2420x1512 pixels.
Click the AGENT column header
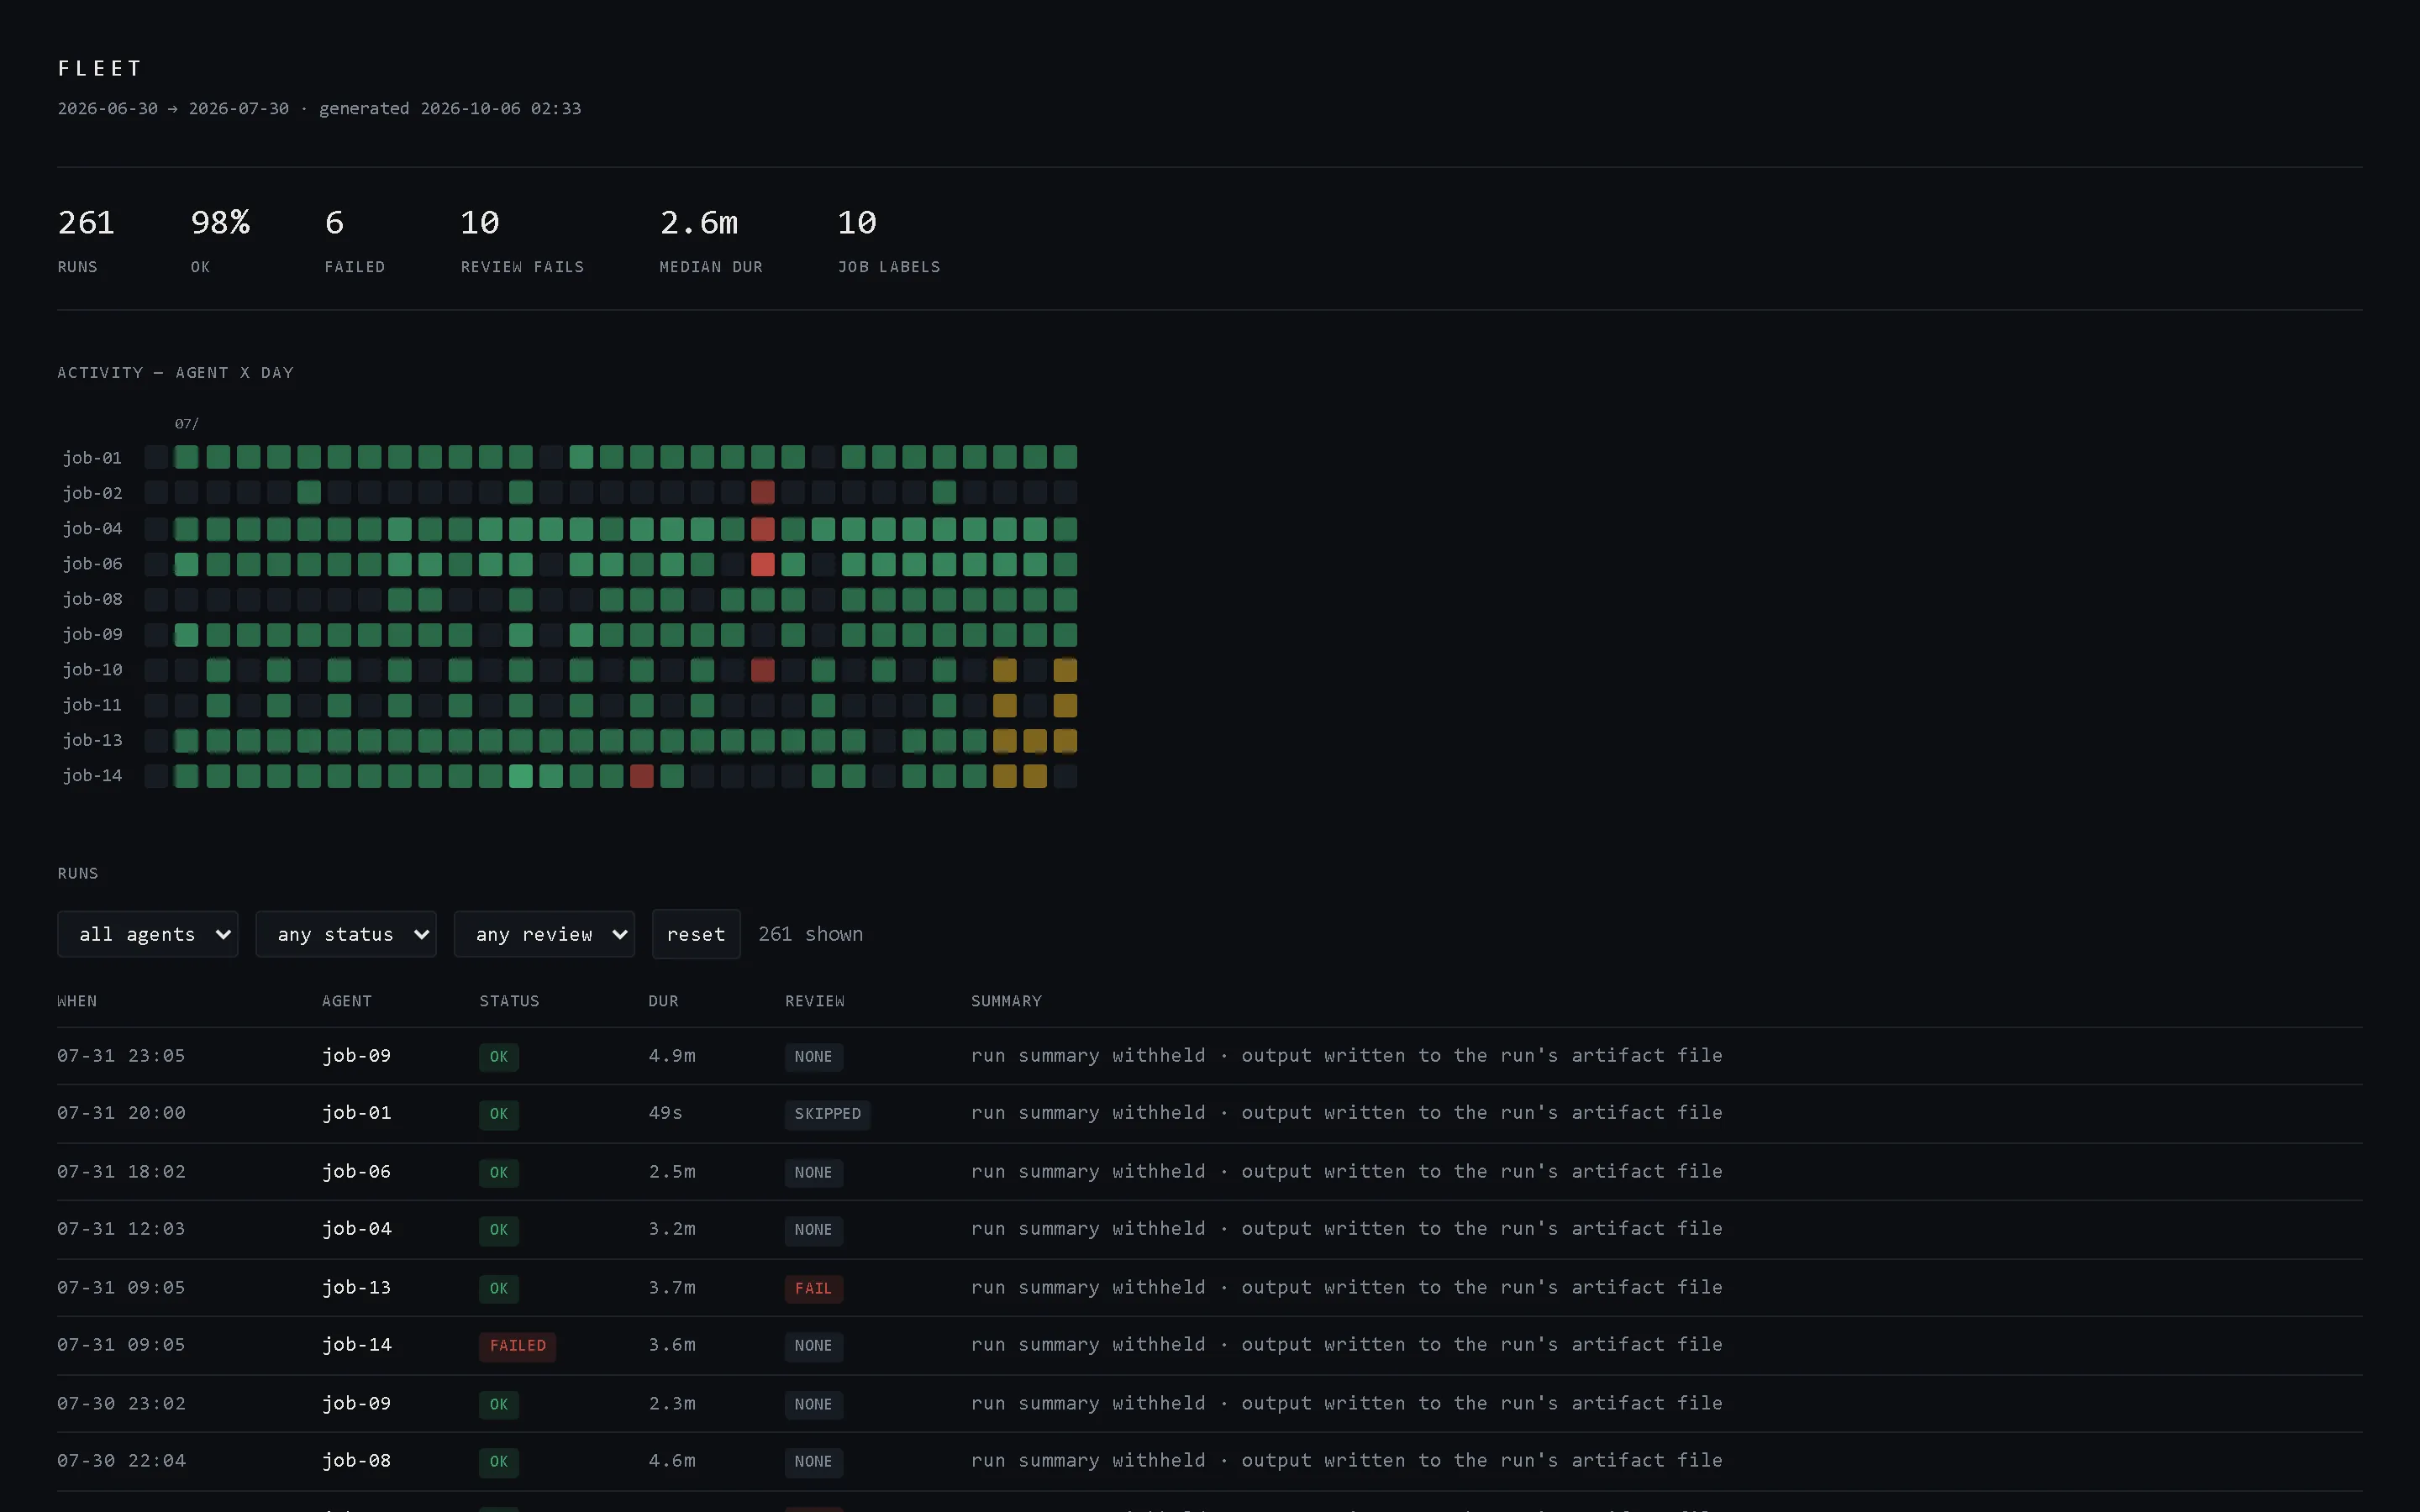click(347, 1001)
